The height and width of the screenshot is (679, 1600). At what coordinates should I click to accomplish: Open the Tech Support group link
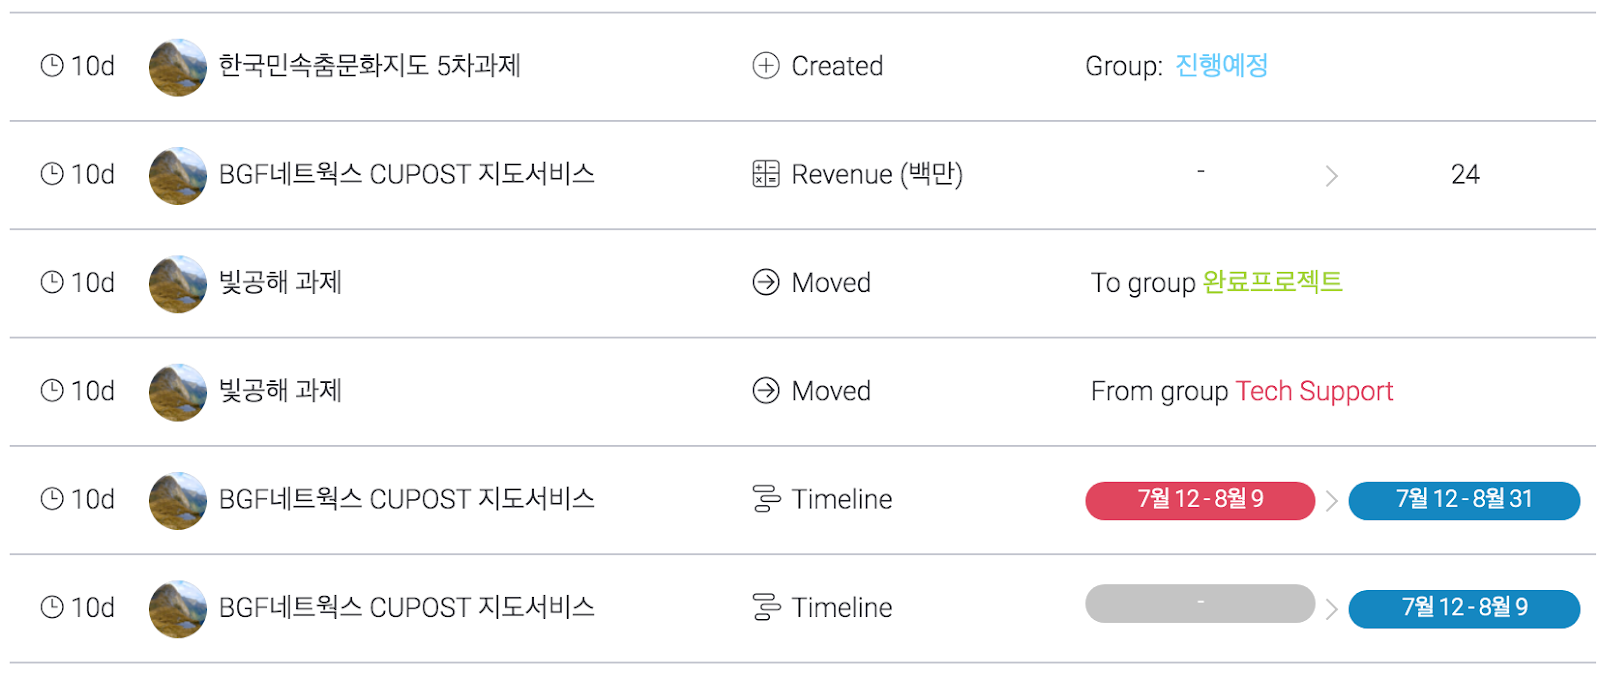pos(1314,391)
